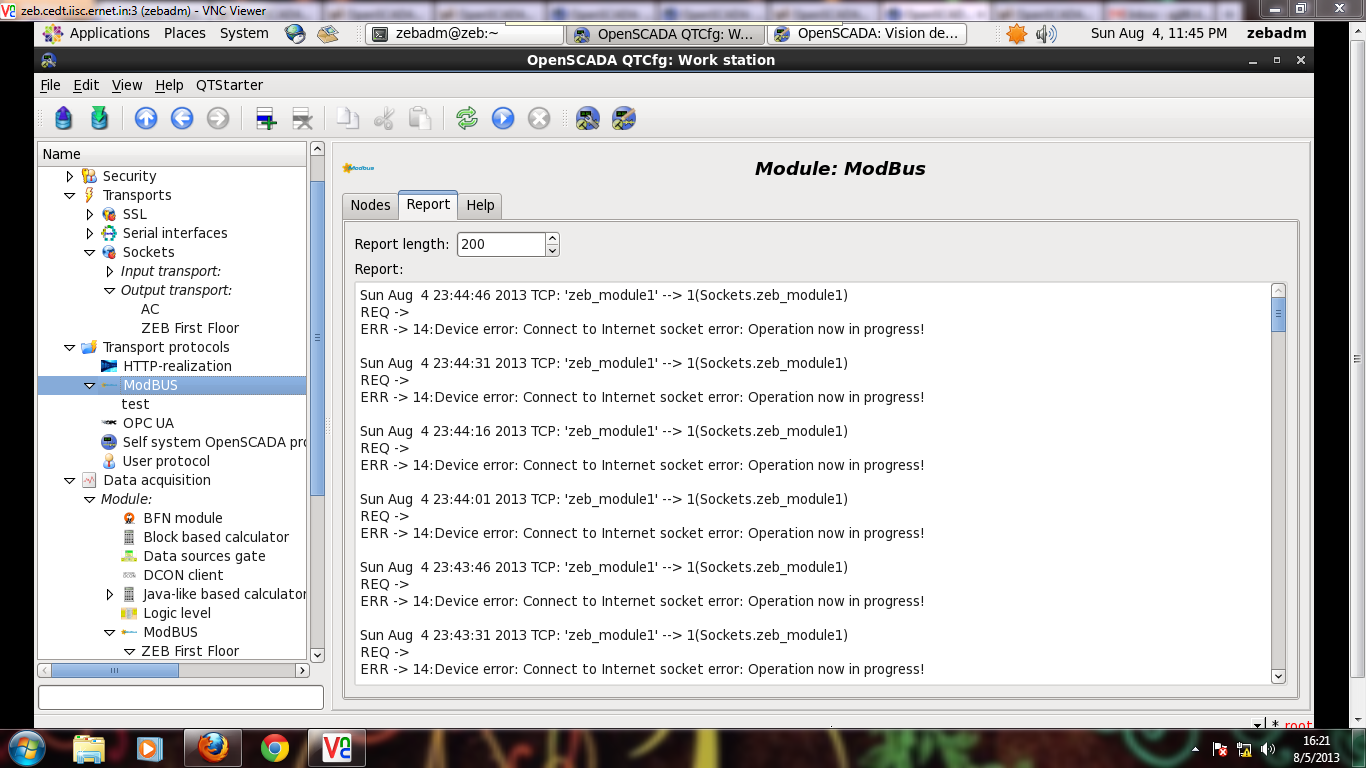1366x768 pixels.
Task: Open the QTStarter menu
Action: pos(229,85)
